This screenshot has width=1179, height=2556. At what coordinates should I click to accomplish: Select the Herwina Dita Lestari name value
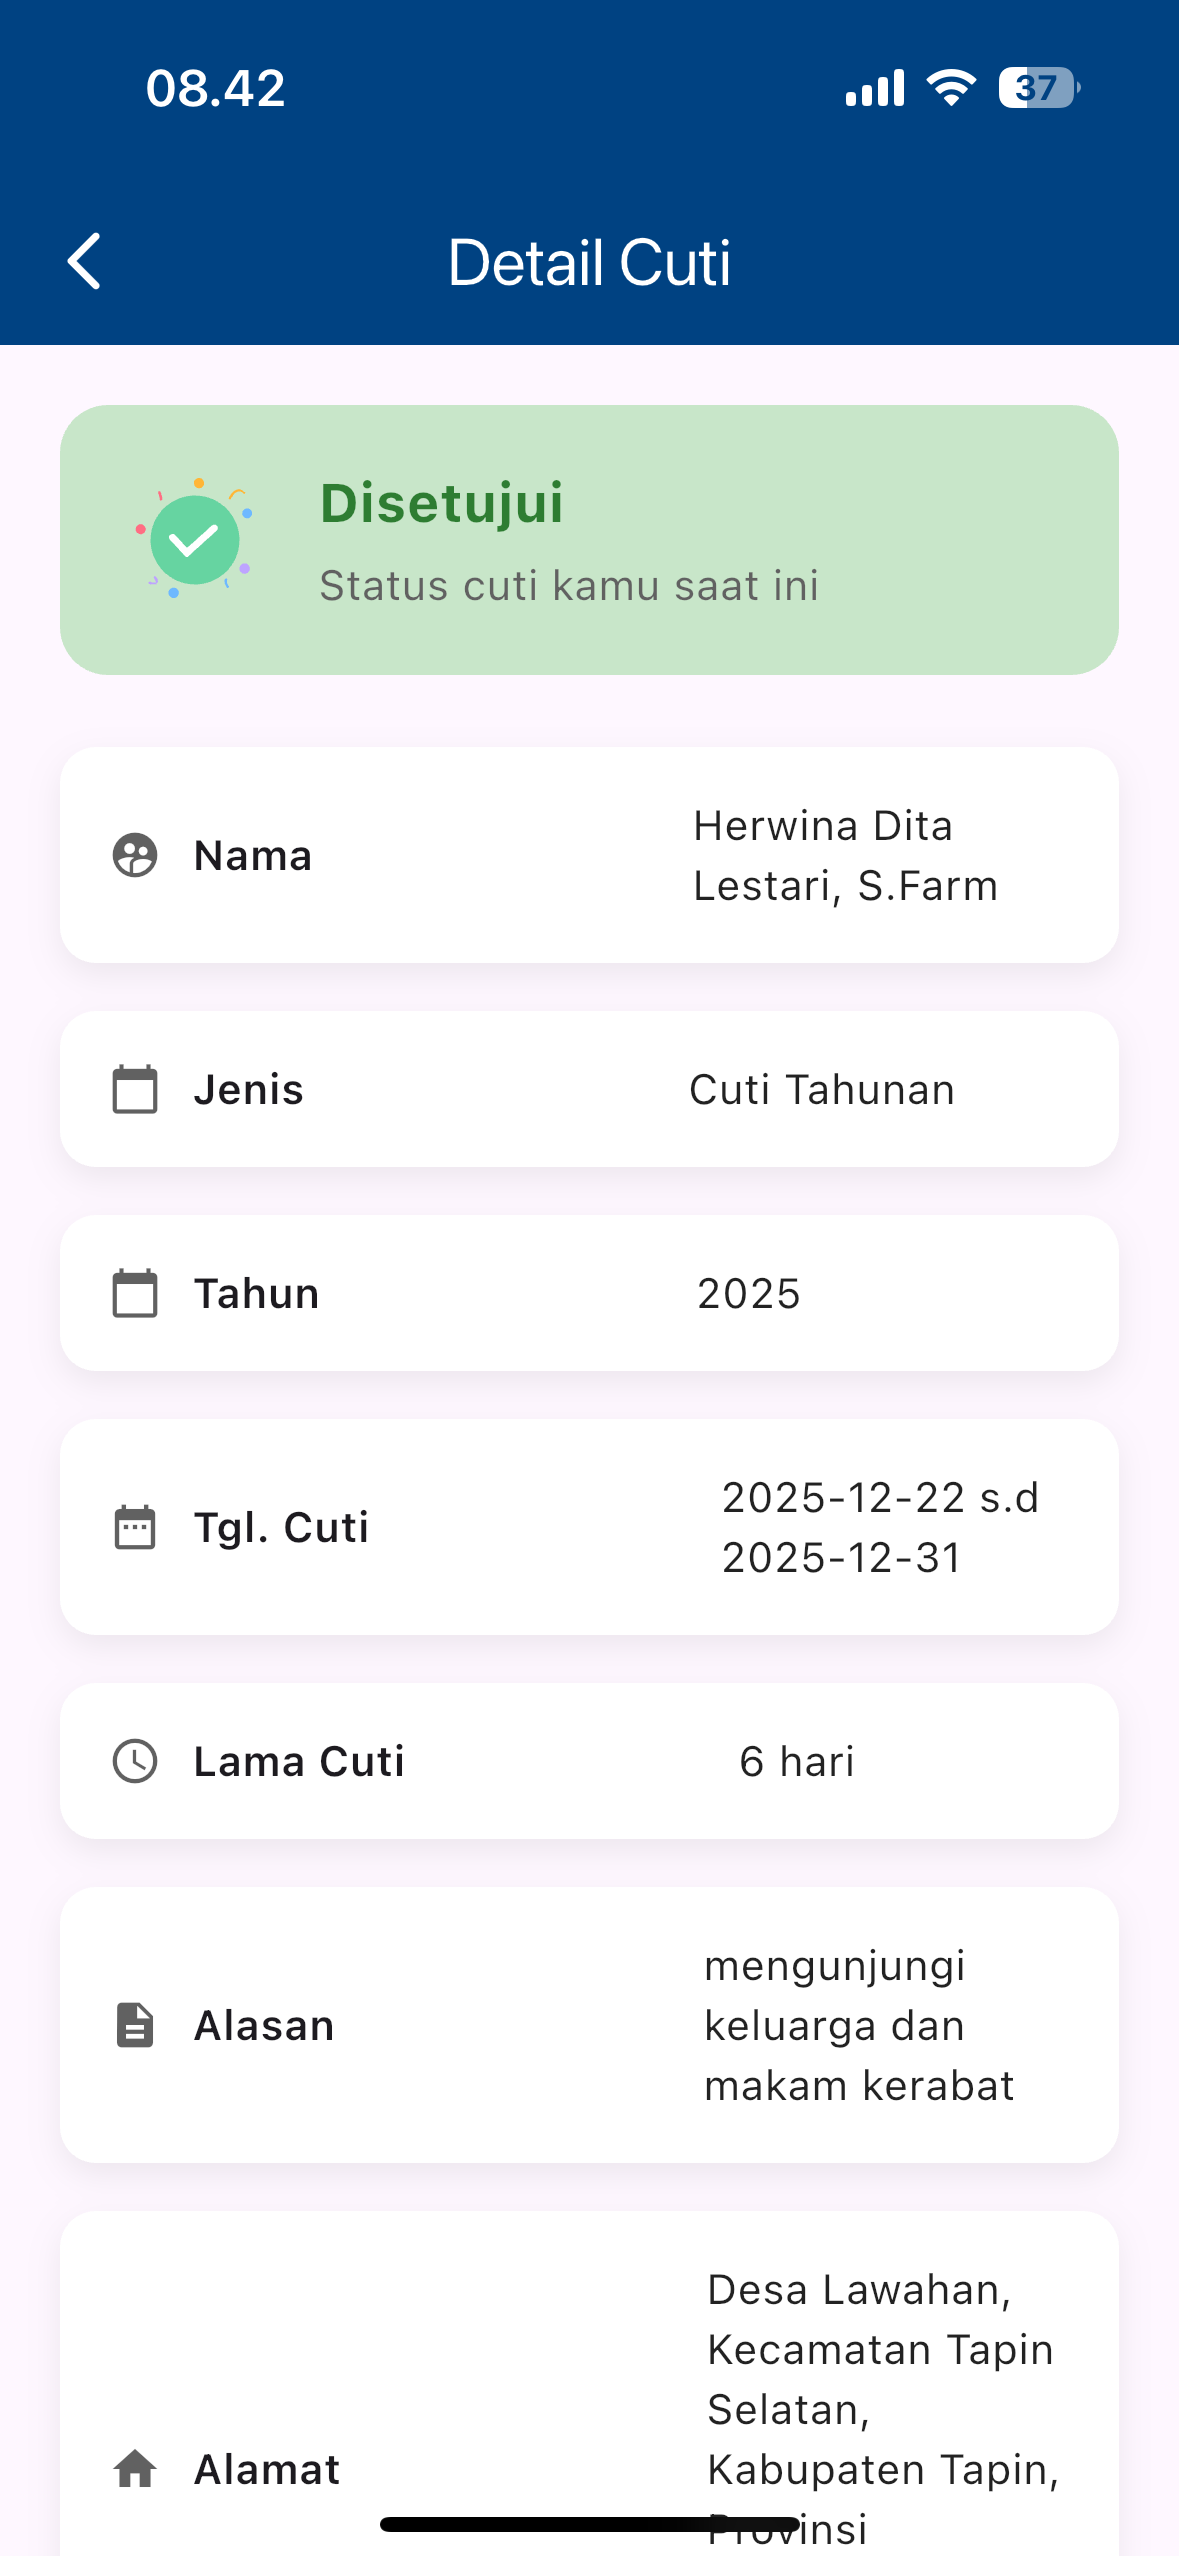(x=845, y=856)
